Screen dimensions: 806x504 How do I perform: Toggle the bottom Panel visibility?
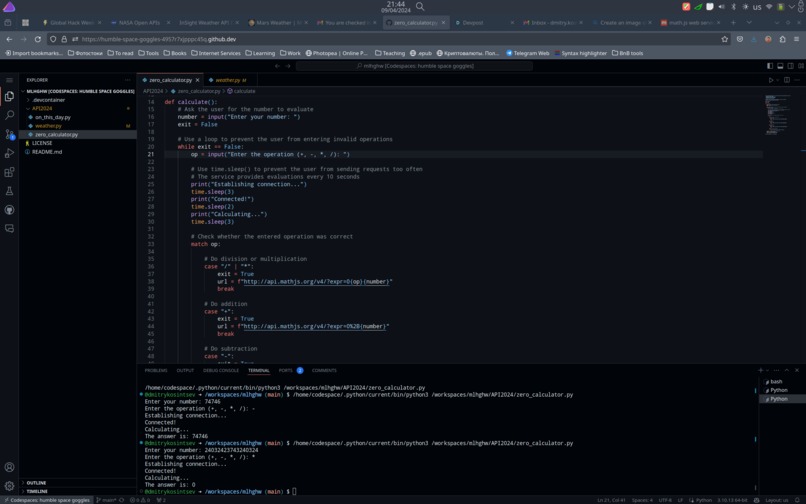point(780,66)
